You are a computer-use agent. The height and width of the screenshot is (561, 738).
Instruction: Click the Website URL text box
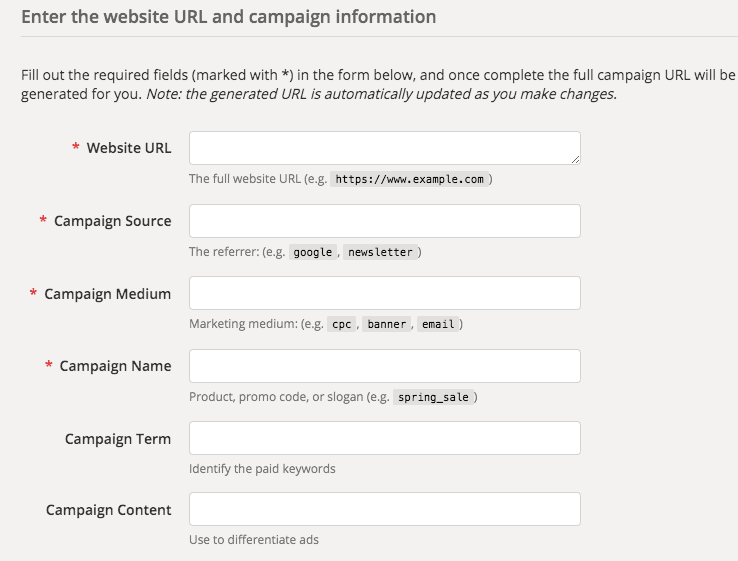pos(384,148)
